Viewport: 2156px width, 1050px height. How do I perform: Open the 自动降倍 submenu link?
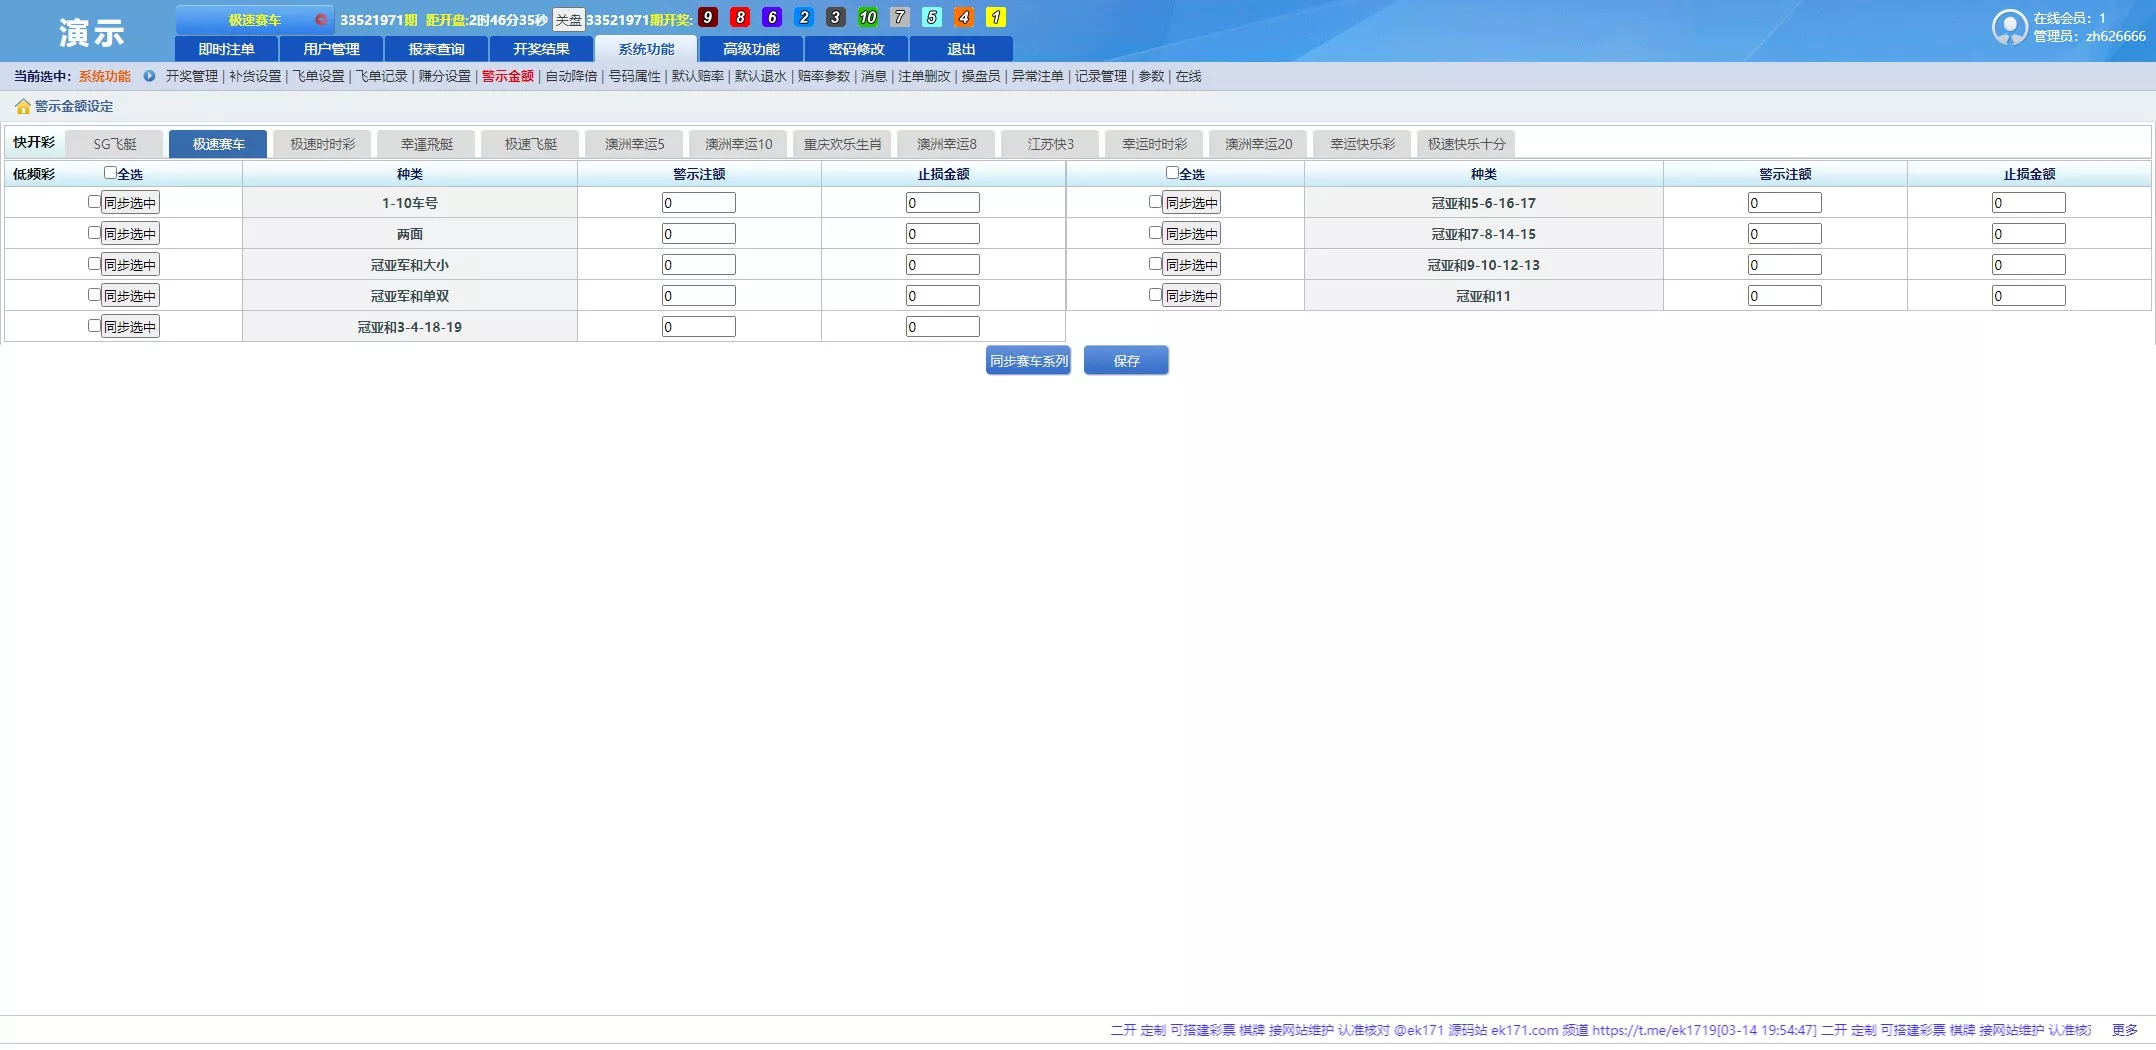pyautogui.click(x=571, y=76)
